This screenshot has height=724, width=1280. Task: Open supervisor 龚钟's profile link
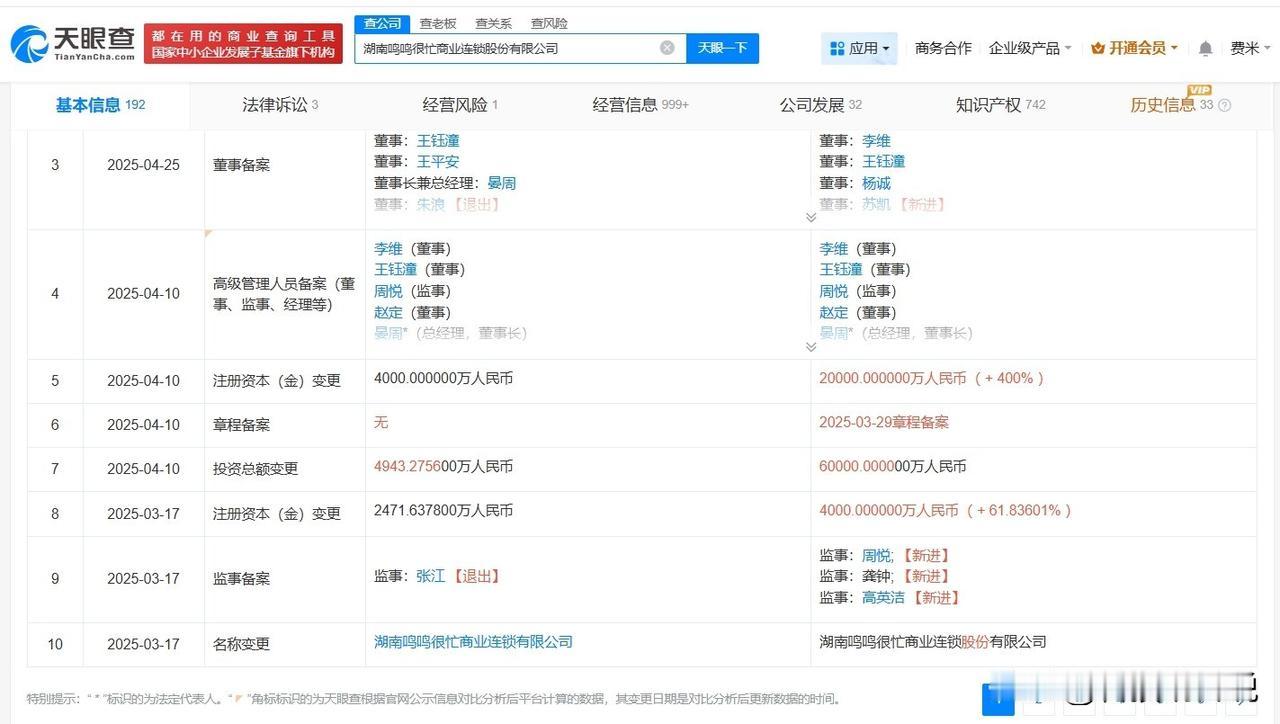click(876, 576)
